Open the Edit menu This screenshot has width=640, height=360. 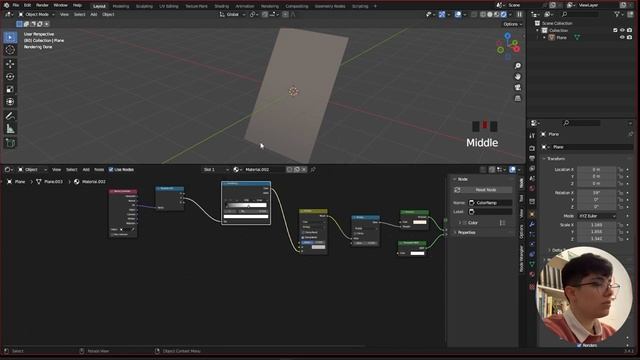coord(27,5)
